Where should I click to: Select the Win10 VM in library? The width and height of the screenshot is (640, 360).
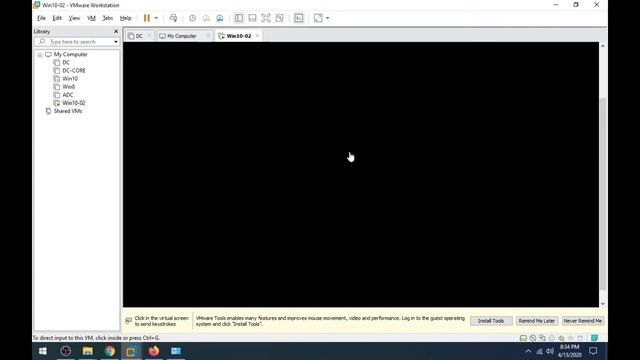pyautogui.click(x=70, y=79)
